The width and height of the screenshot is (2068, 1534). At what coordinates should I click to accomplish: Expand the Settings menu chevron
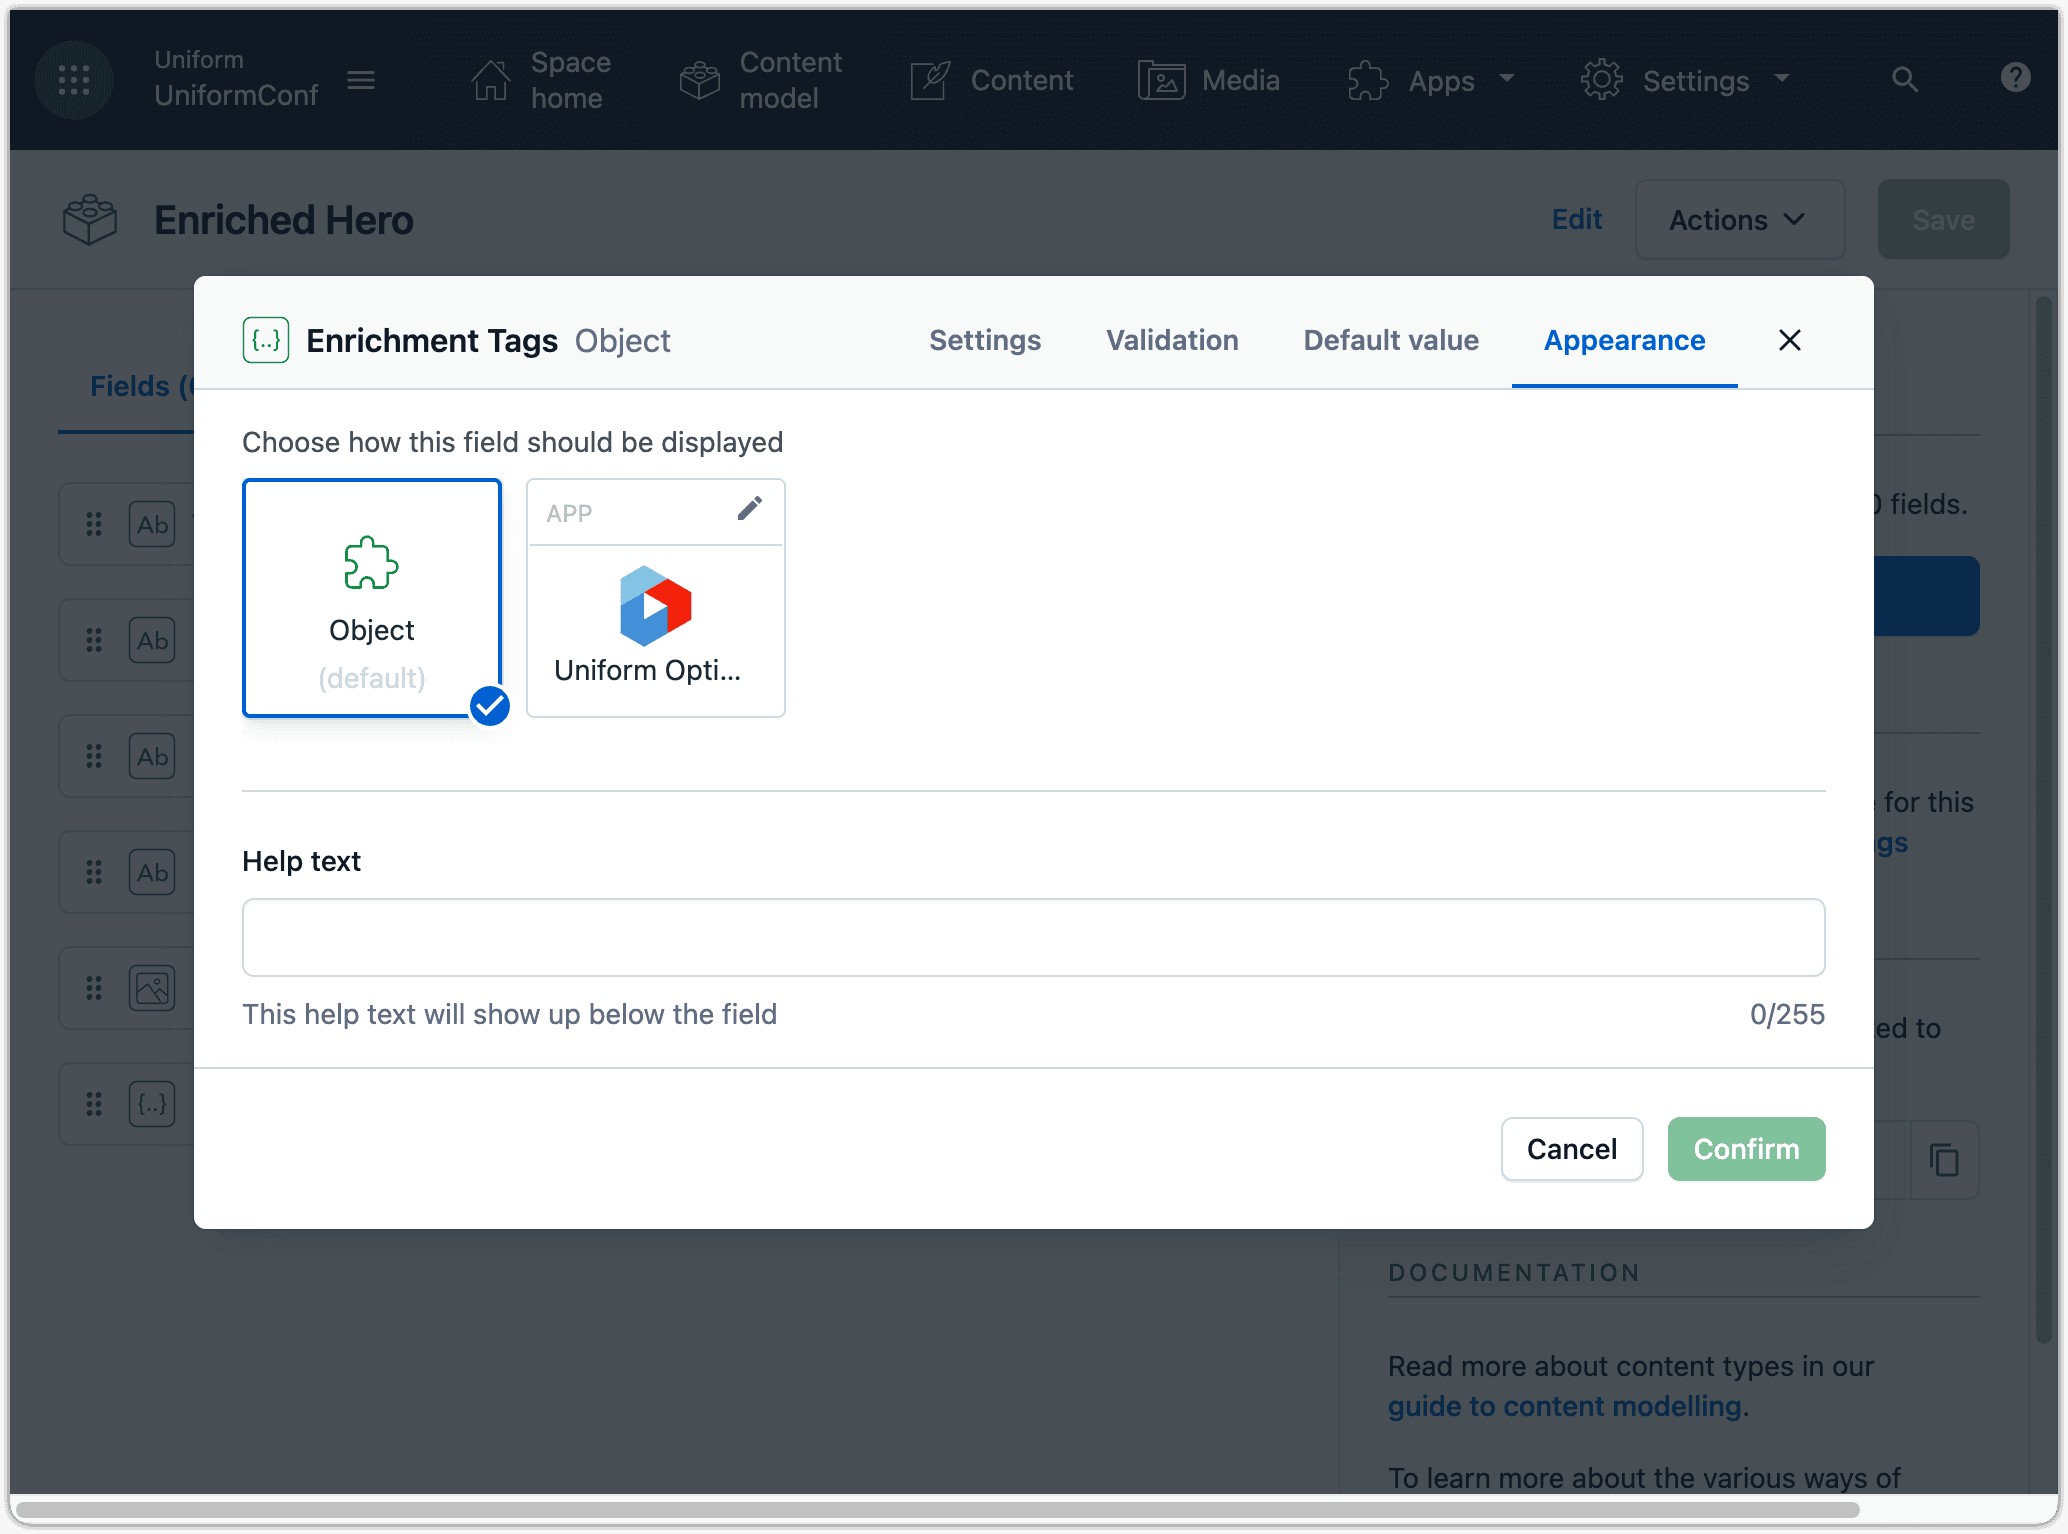(1783, 80)
